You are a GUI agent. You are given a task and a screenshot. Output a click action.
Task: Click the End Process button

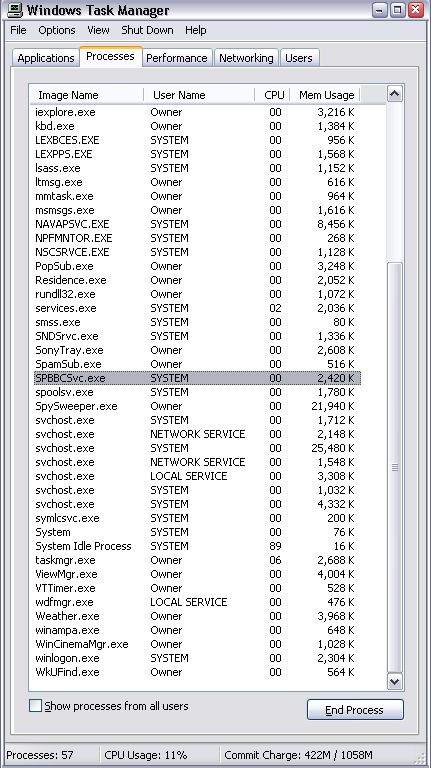(355, 710)
